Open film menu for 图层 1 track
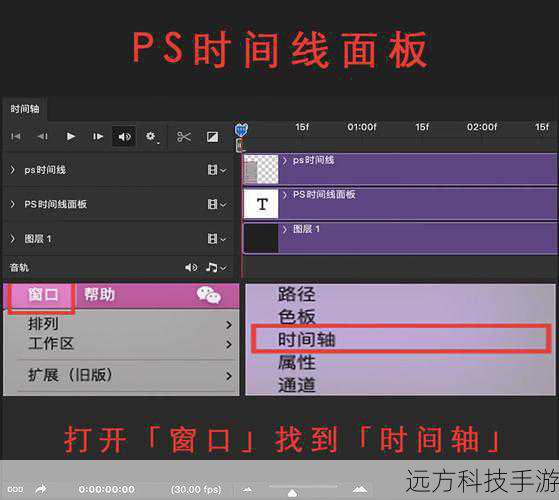 pyautogui.click(x=217, y=239)
